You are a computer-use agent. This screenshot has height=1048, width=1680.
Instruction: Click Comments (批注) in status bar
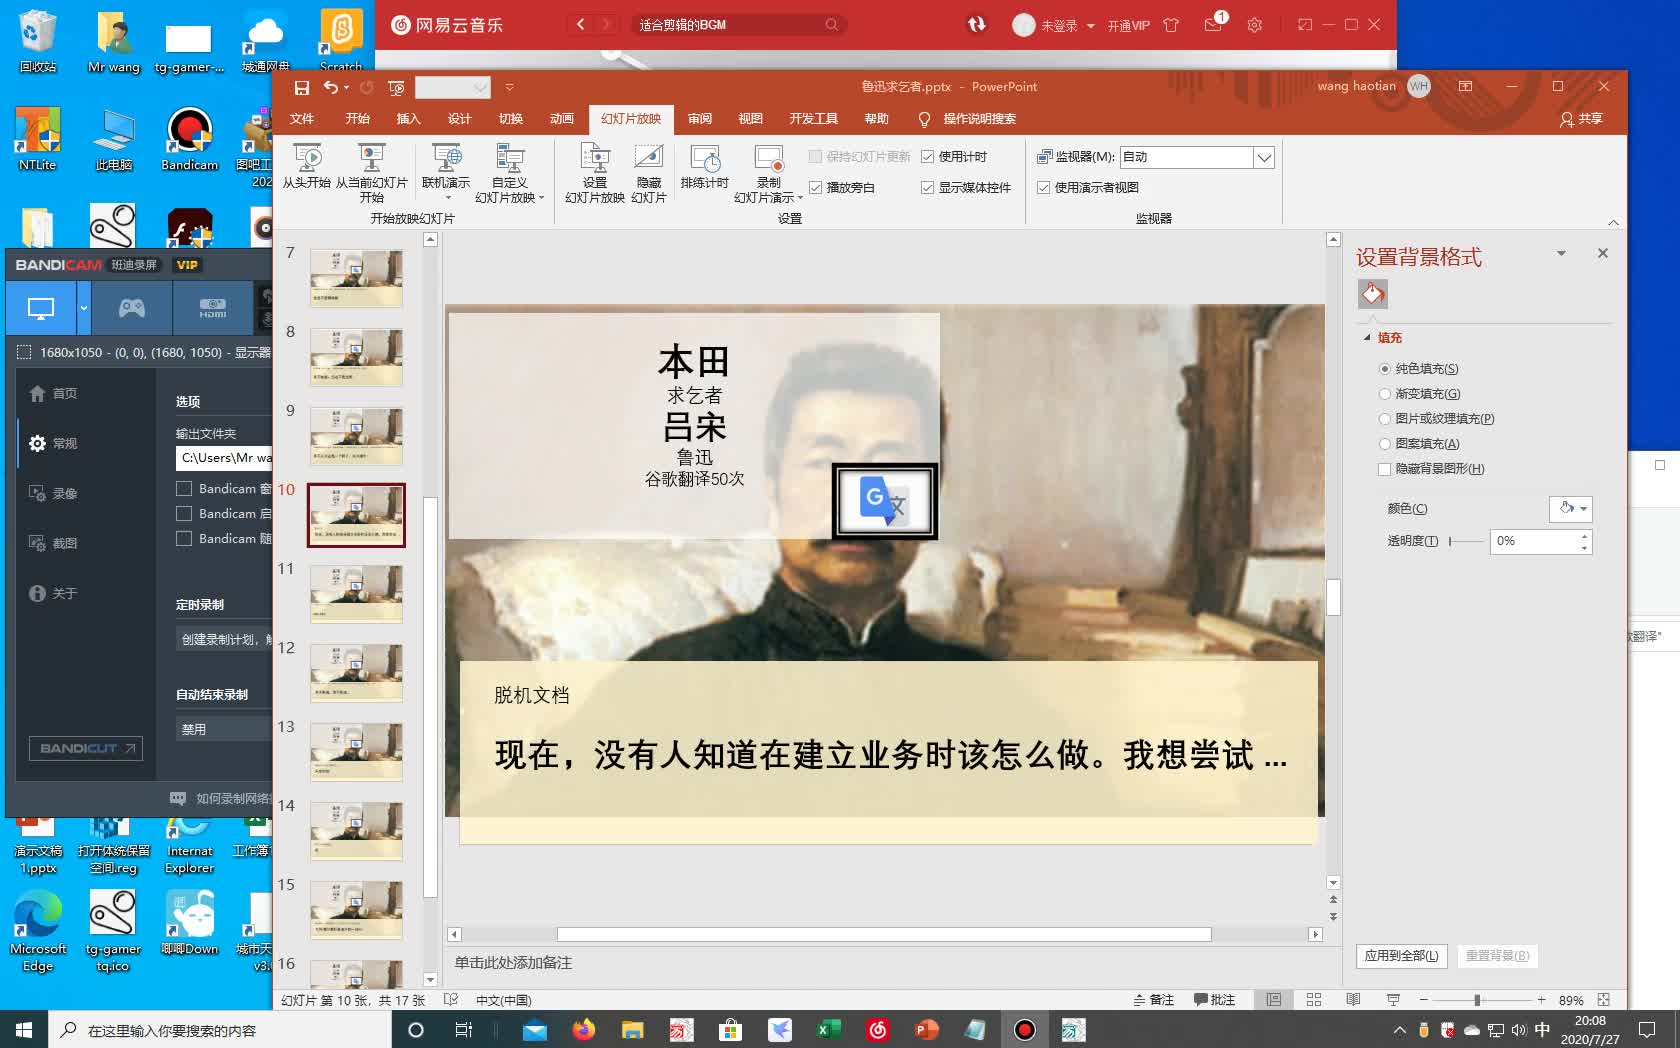[x=1214, y=1000]
